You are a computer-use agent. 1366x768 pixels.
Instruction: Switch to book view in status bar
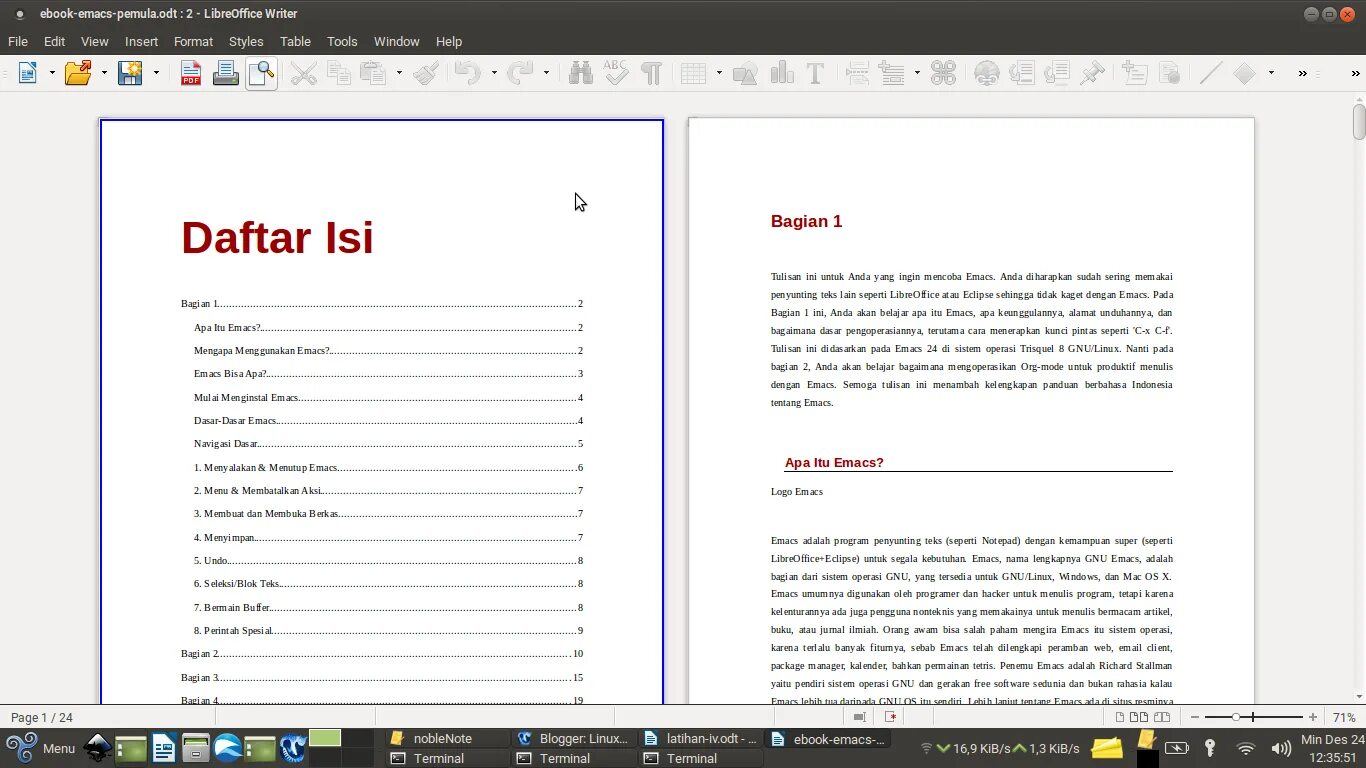[1162, 717]
